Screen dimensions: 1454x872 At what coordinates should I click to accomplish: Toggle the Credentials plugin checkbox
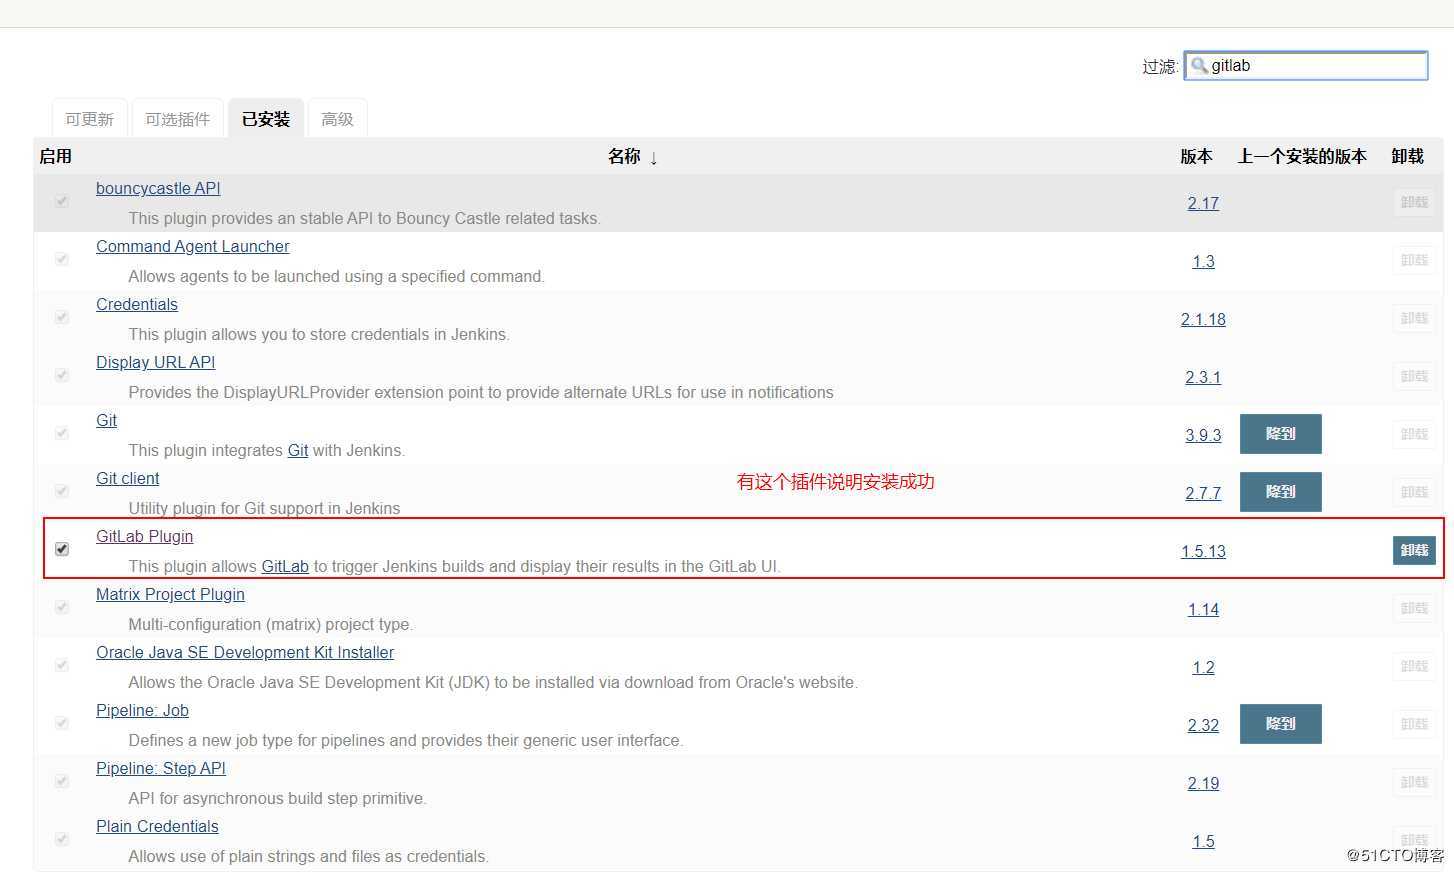[62, 317]
